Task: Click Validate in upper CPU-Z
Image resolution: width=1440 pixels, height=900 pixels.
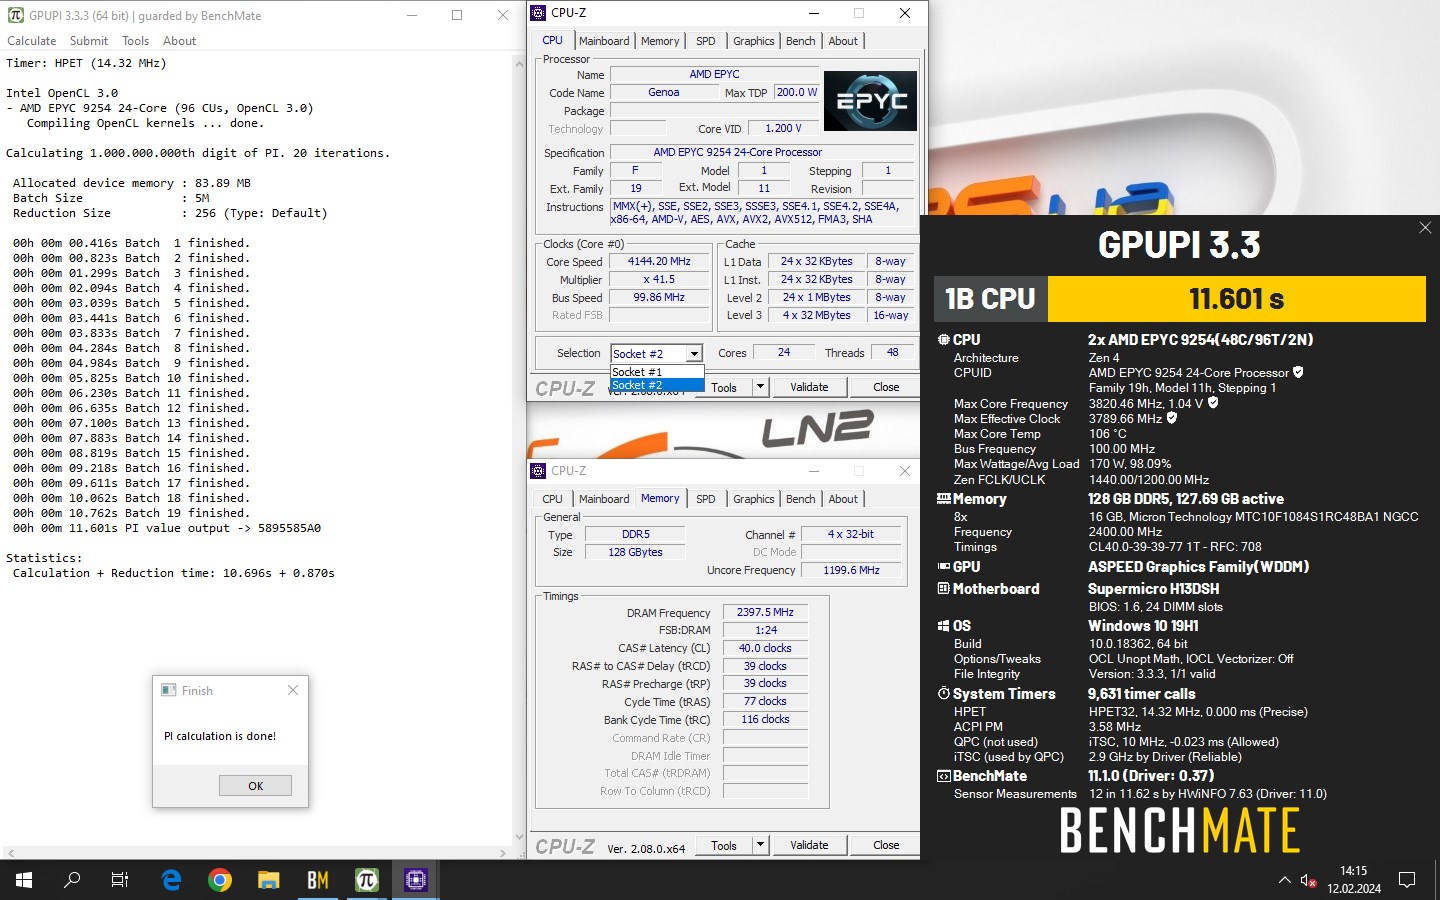Action: click(x=809, y=387)
